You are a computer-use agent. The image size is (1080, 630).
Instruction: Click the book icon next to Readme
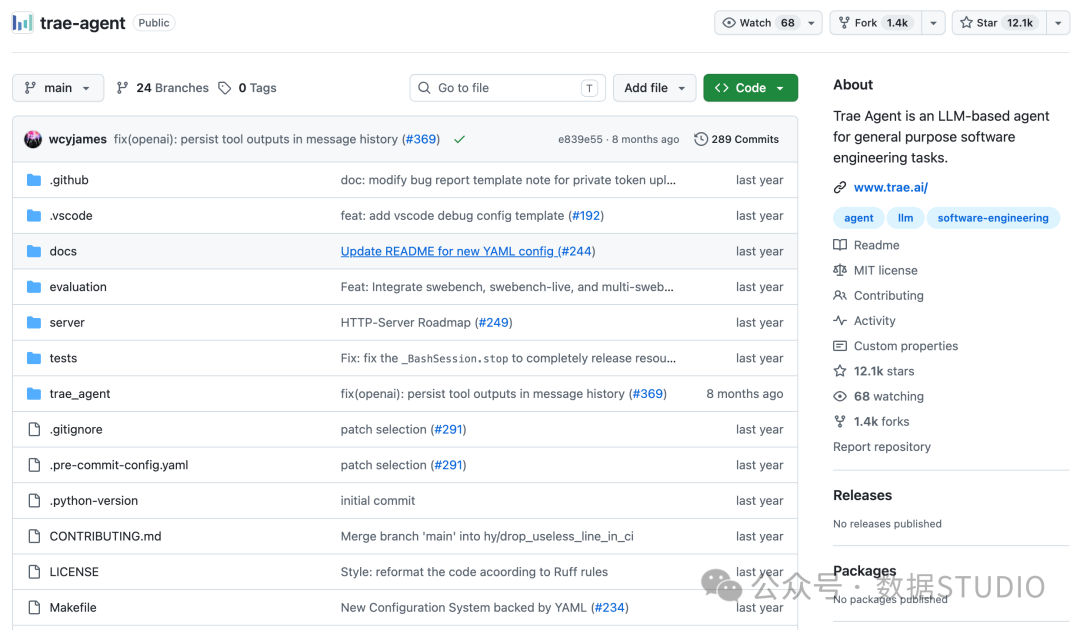(840, 245)
